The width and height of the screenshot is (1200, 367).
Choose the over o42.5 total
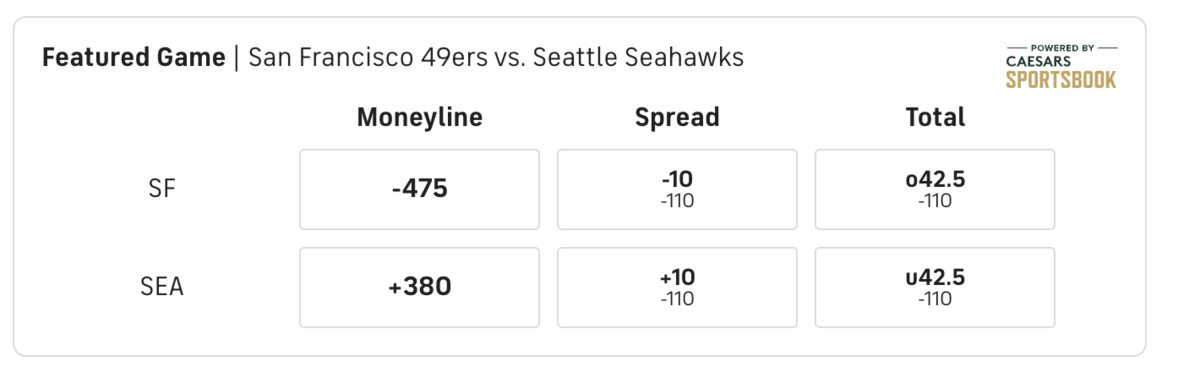[x=935, y=189]
